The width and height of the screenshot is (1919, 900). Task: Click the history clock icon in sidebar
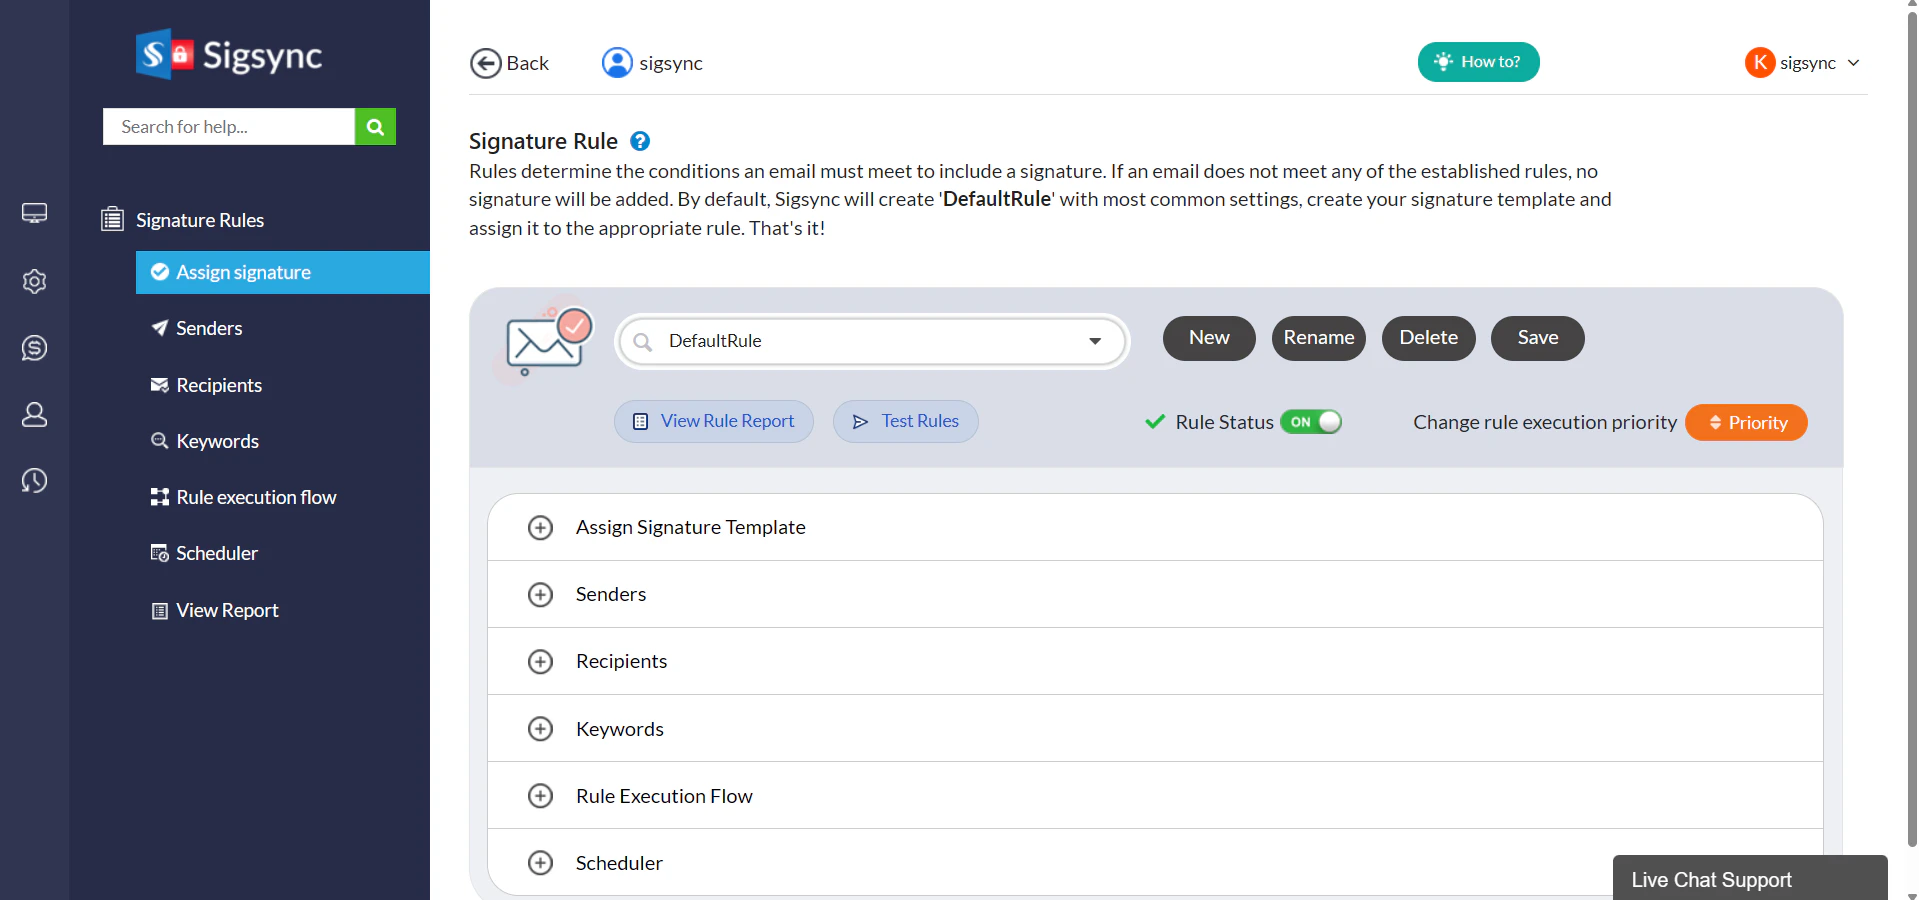[x=35, y=481]
